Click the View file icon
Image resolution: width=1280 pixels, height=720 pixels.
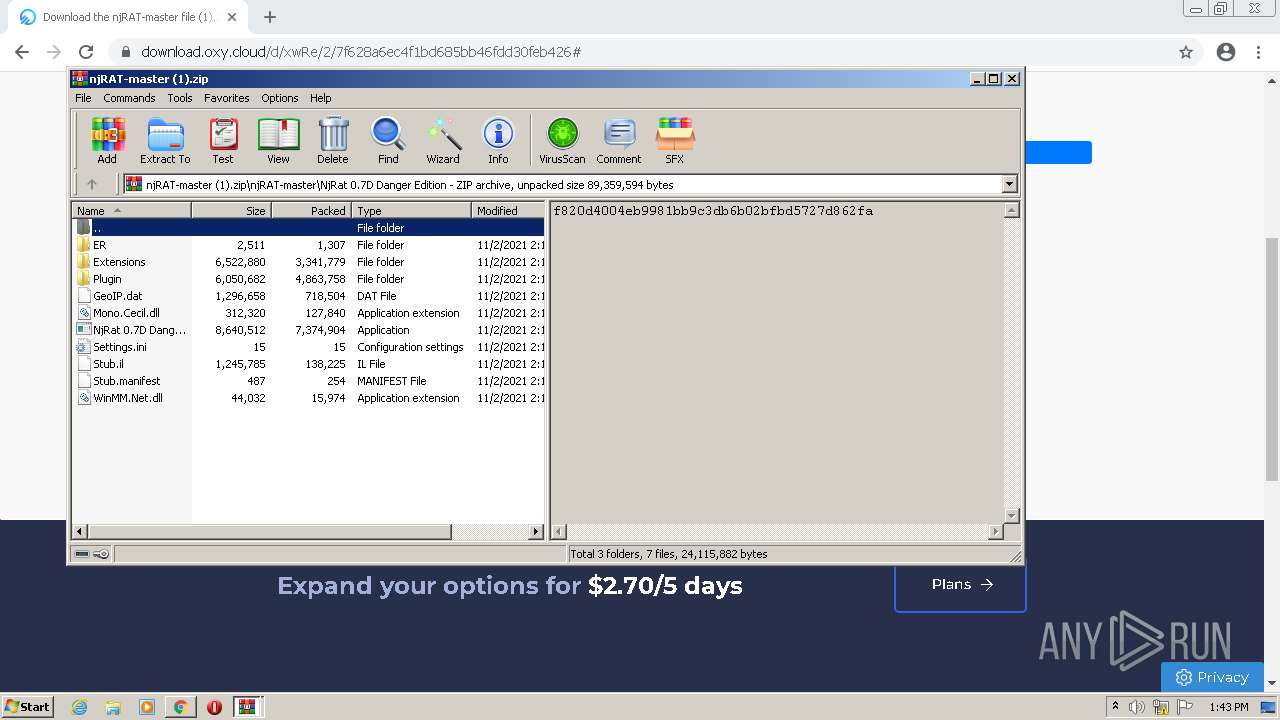pyautogui.click(x=278, y=141)
